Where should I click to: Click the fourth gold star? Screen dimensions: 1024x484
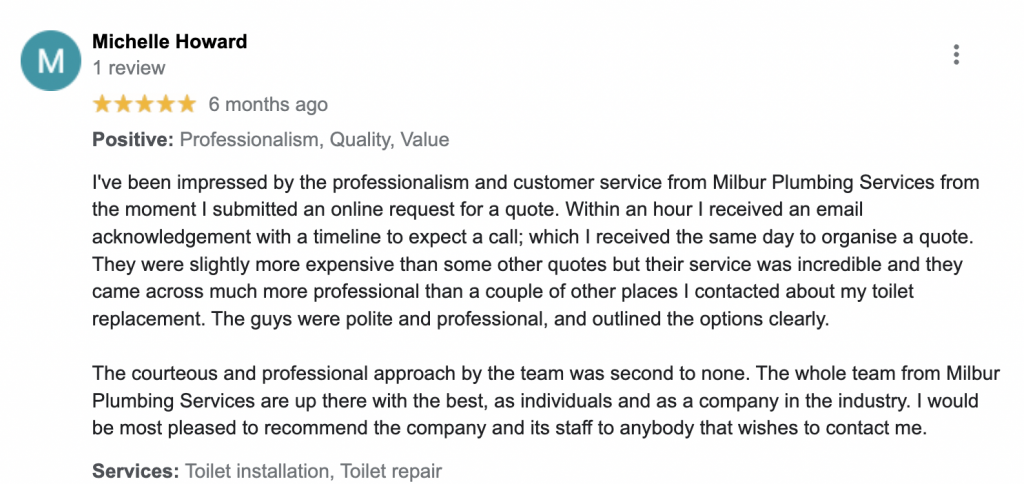pos(165,104)
